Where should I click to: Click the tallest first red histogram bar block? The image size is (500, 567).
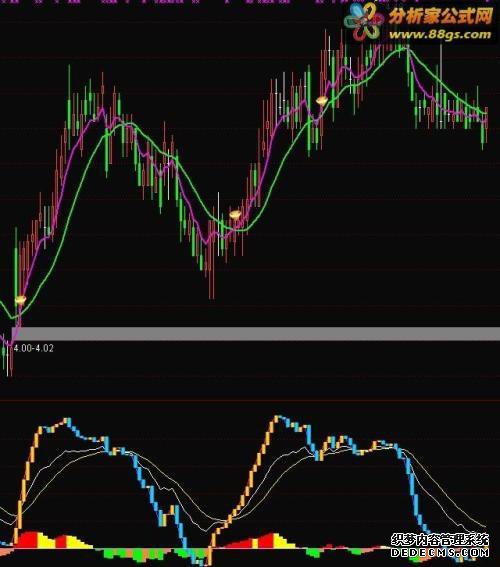pos(28,540)
